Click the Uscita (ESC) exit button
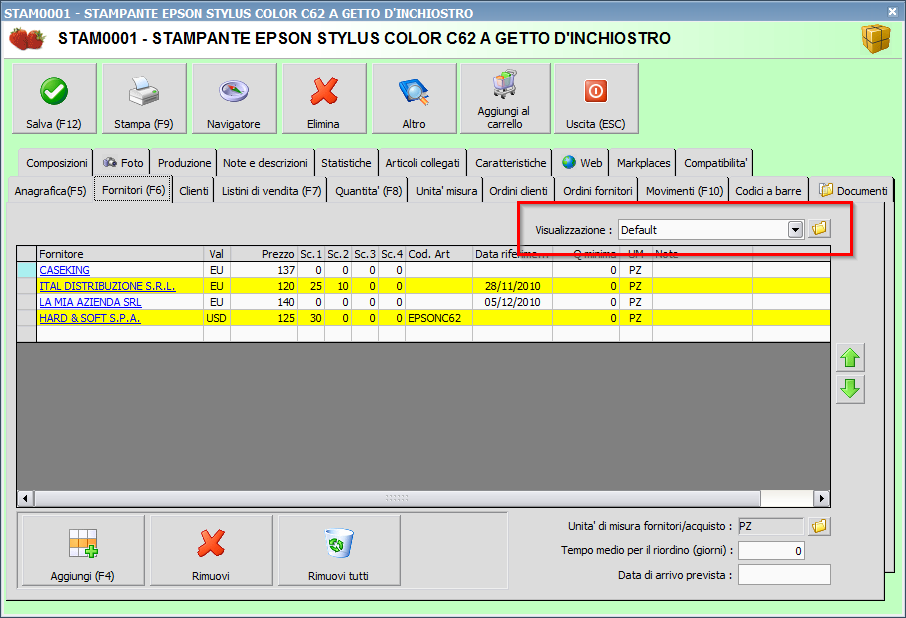 coord(596,99)
